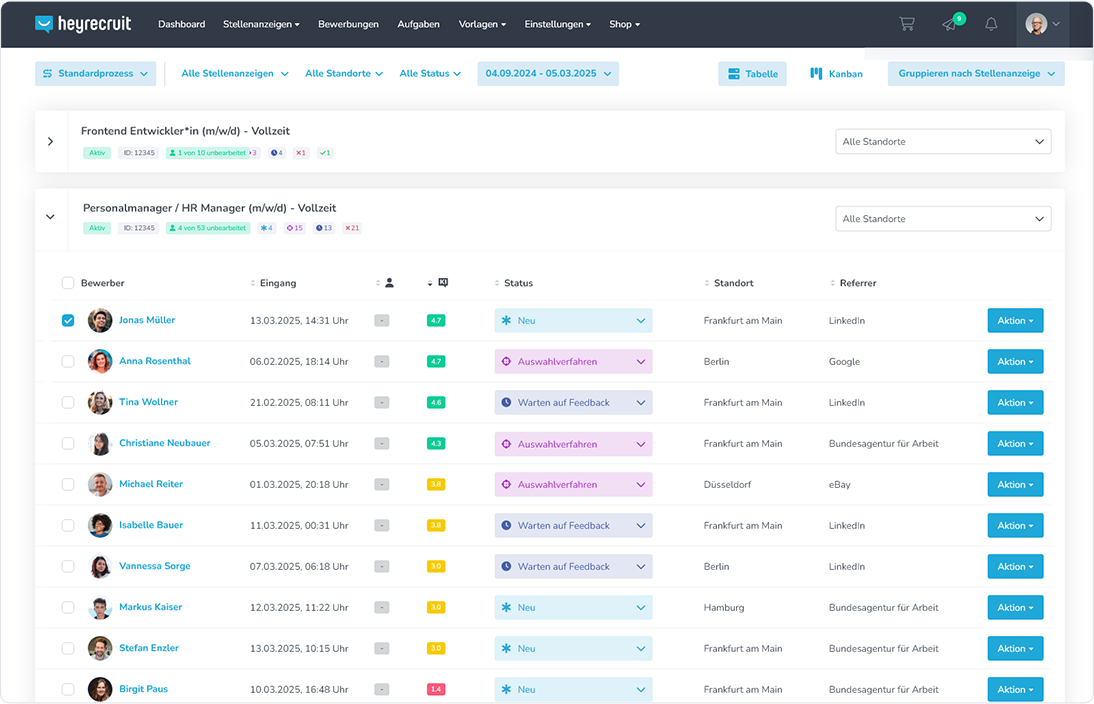The image size is (1094, 704).
Task: Open the Bewerbungen menu item
Action: click(x=348, y=24)
